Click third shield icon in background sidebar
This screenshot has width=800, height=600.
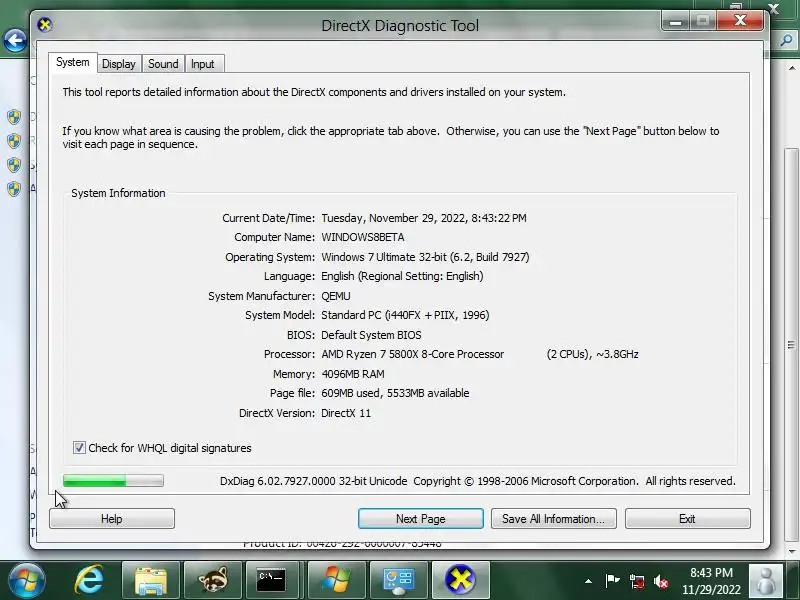point(14,165)
